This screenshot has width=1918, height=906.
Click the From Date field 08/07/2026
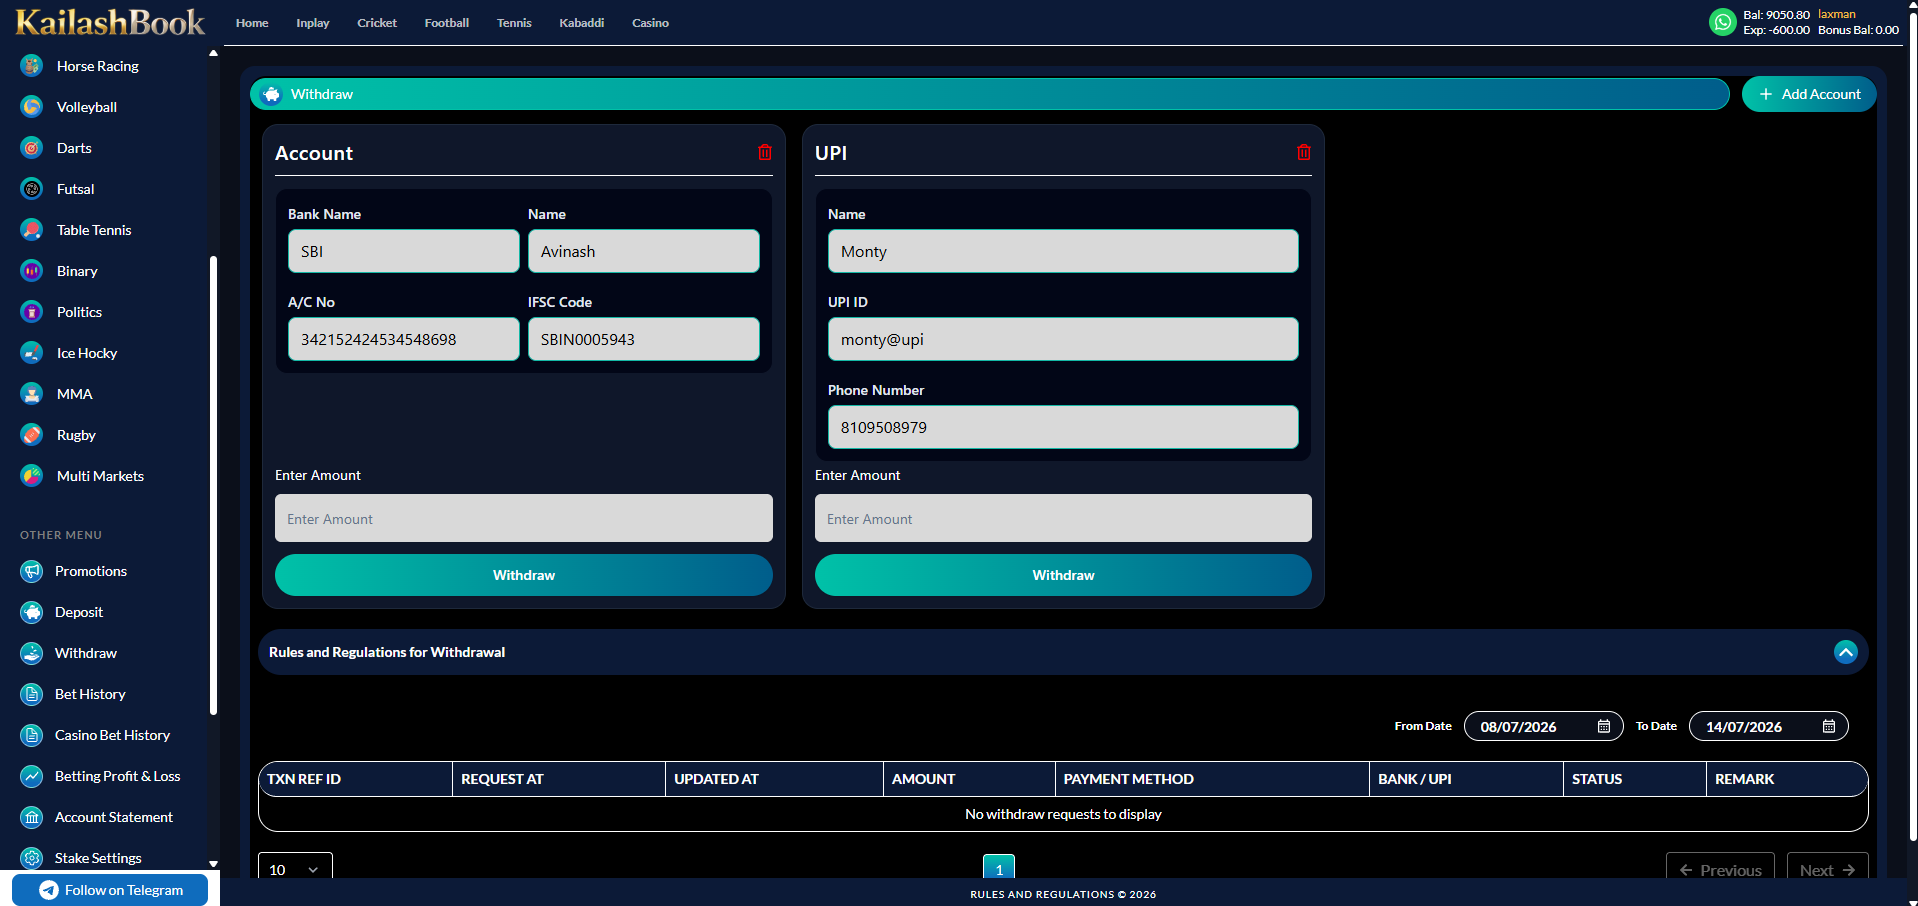1544,726
